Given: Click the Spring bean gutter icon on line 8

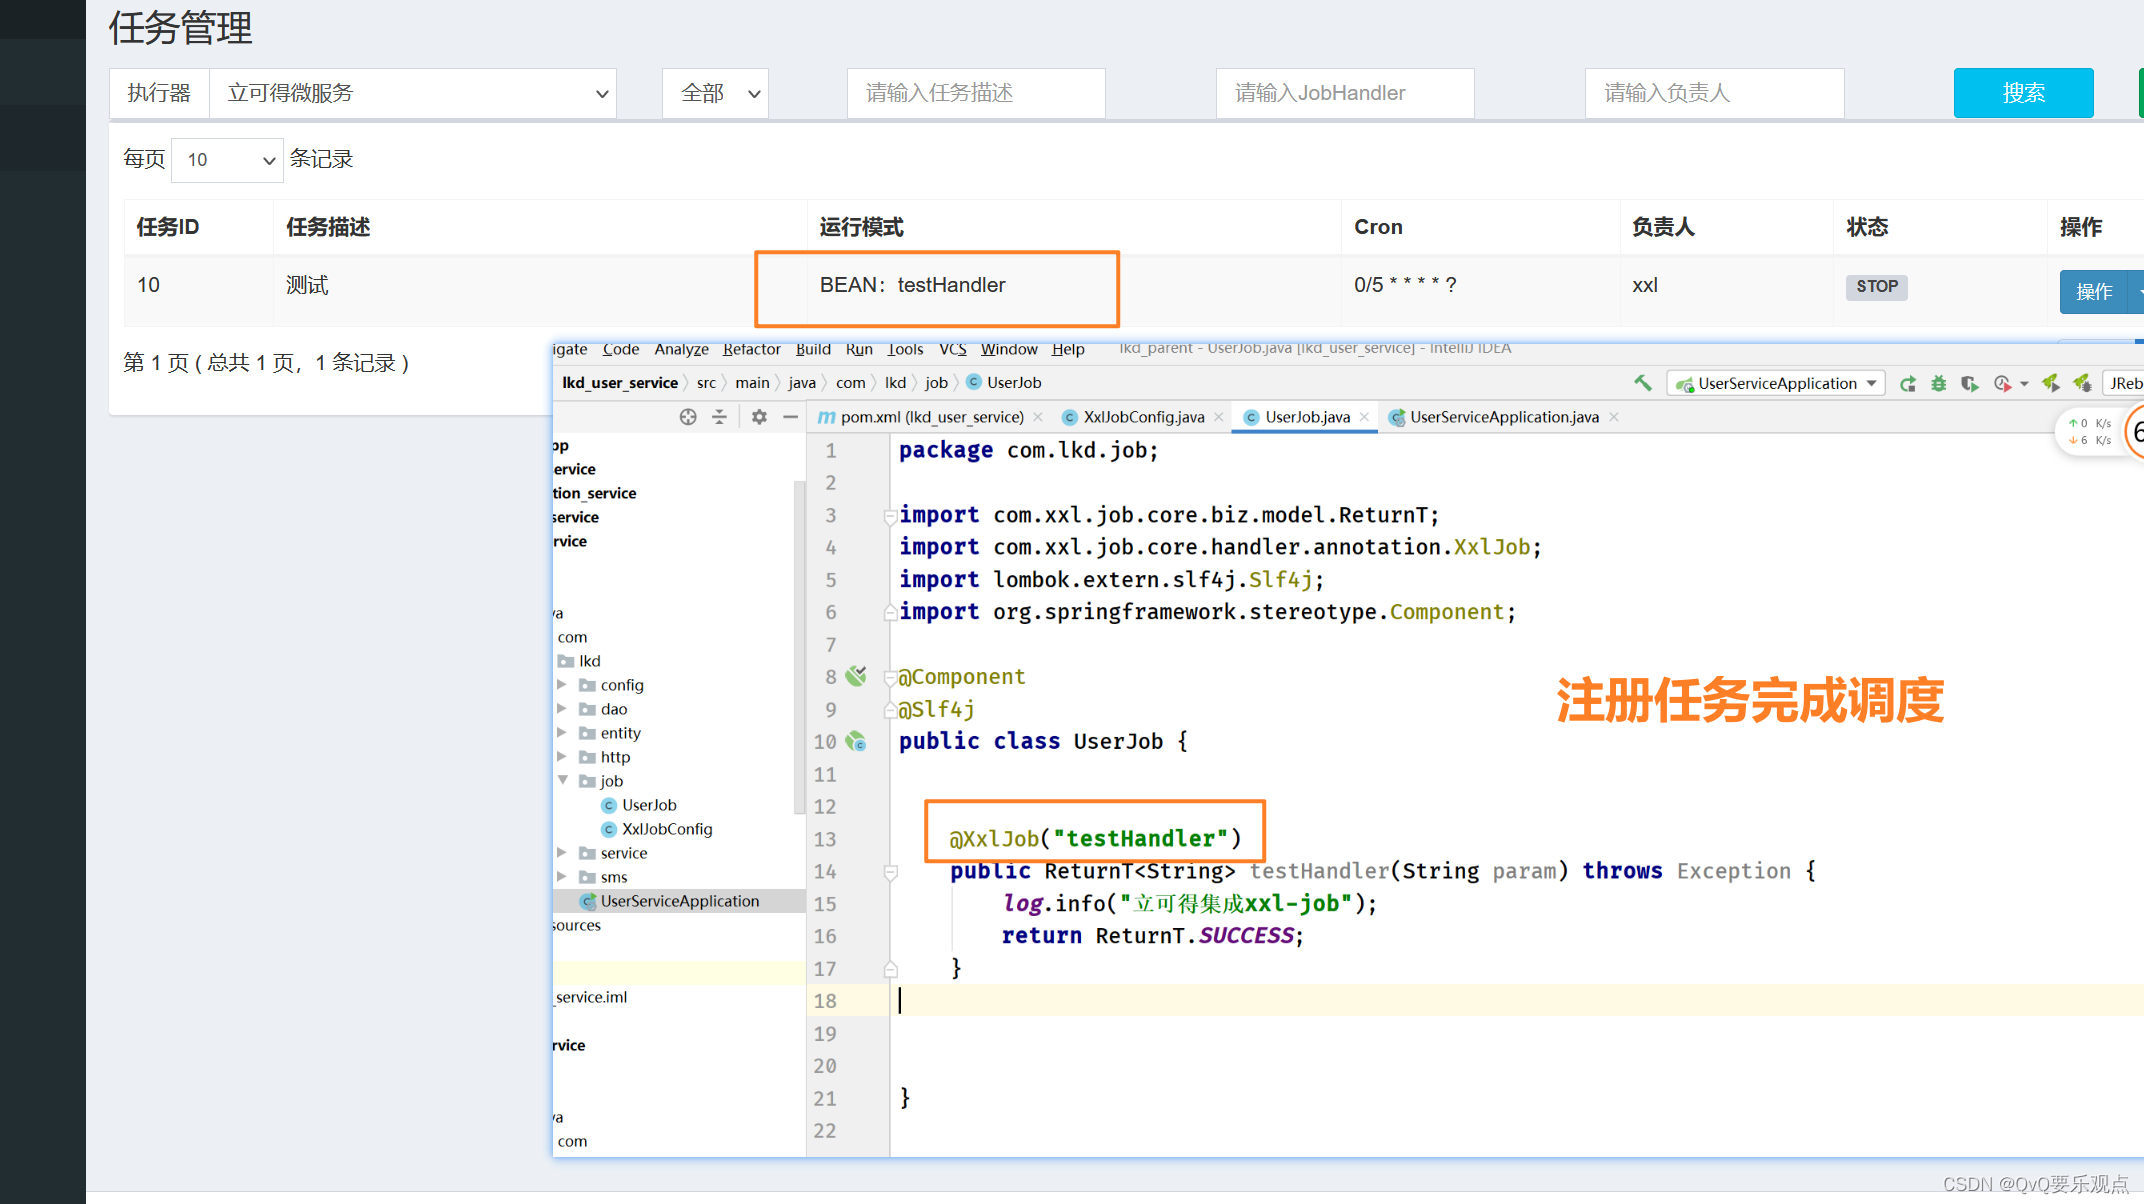Looking at the screenshot, I should [856, 676].
